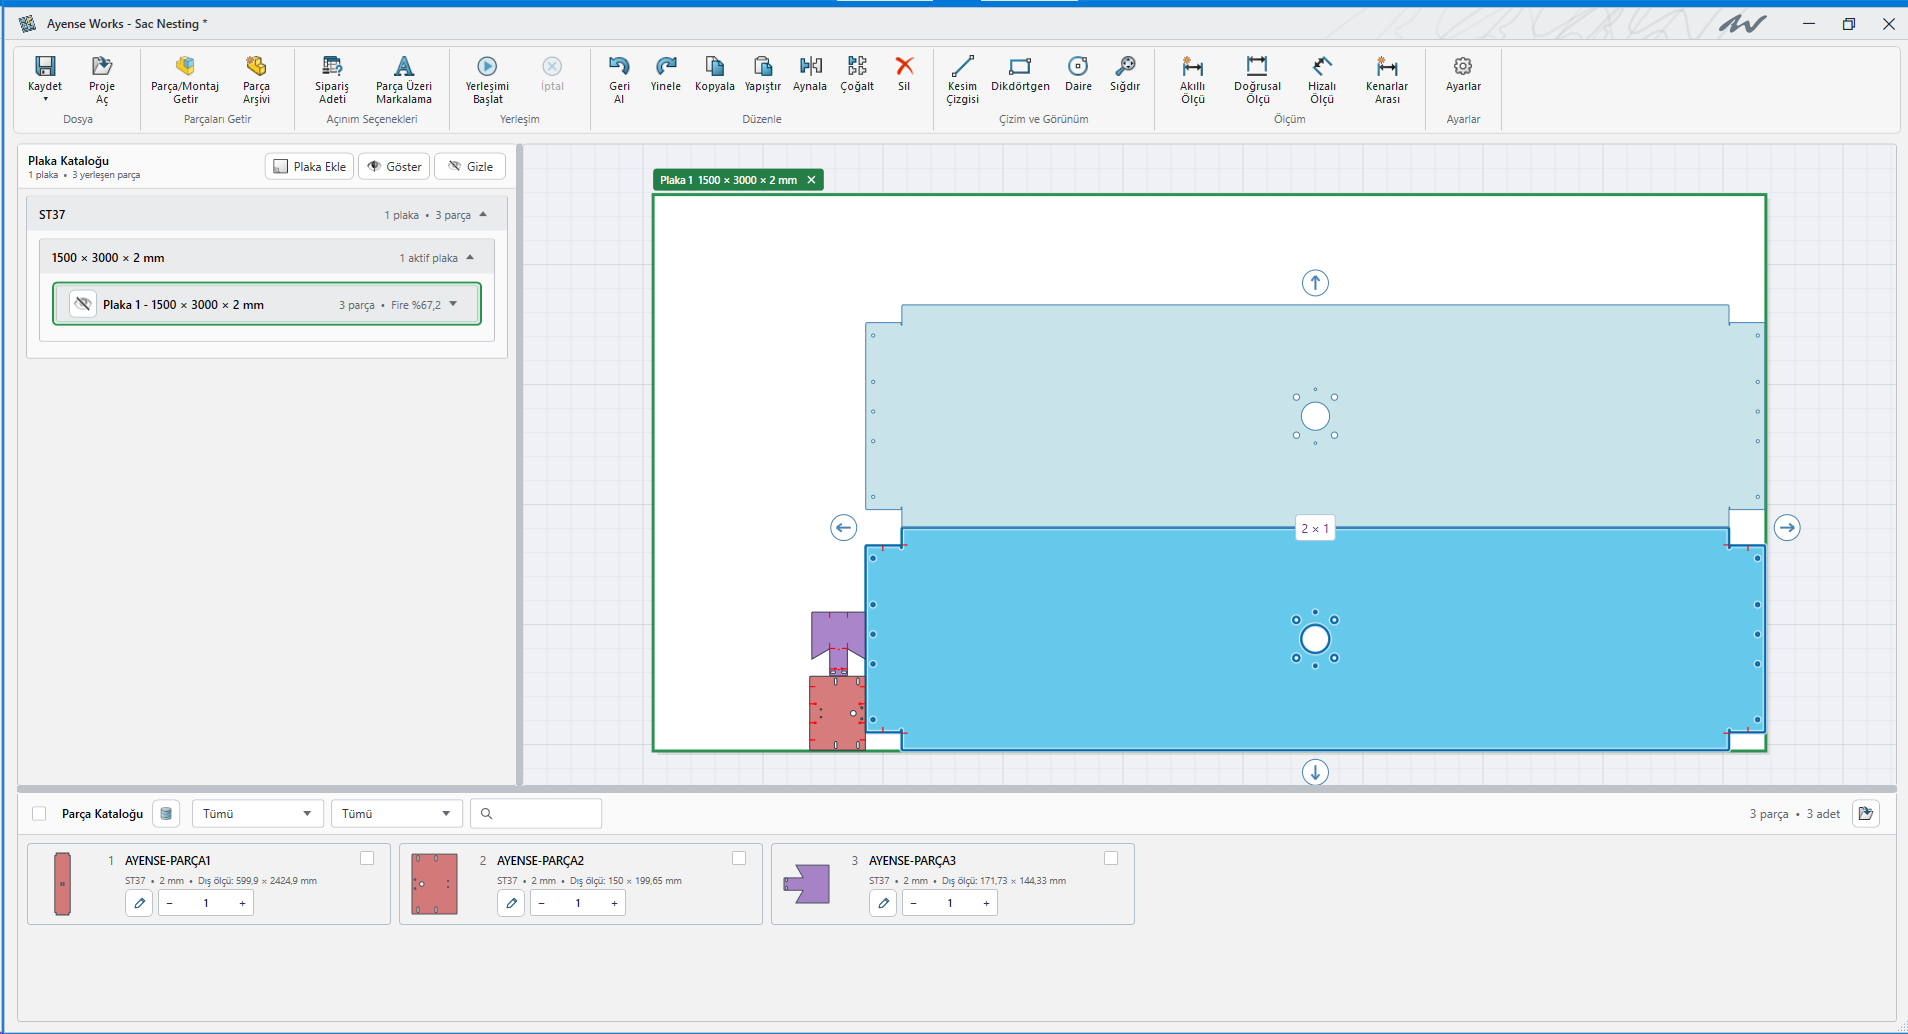Screen dimensions: 1908x1034
Task: Click Sipariş Adeti icon
Action: [x=332, y=66]
